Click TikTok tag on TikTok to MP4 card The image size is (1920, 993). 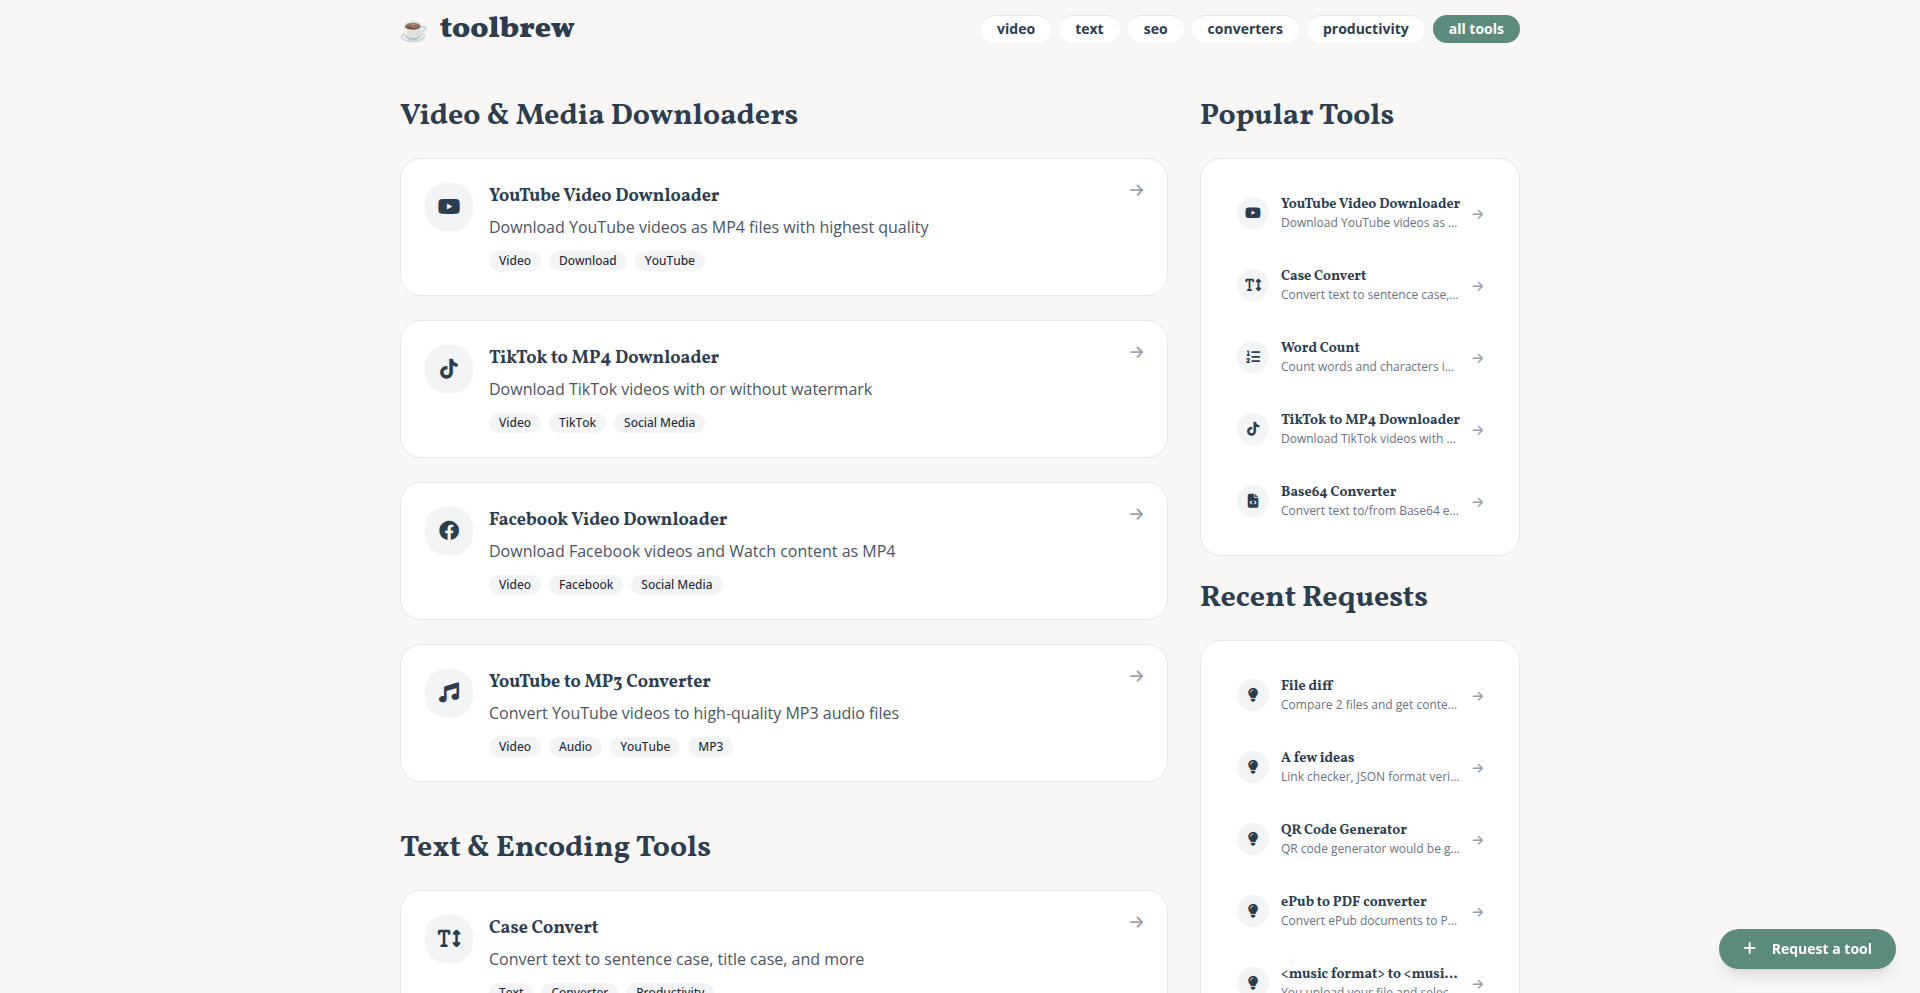pyautogui.click(x=577, y=423)
